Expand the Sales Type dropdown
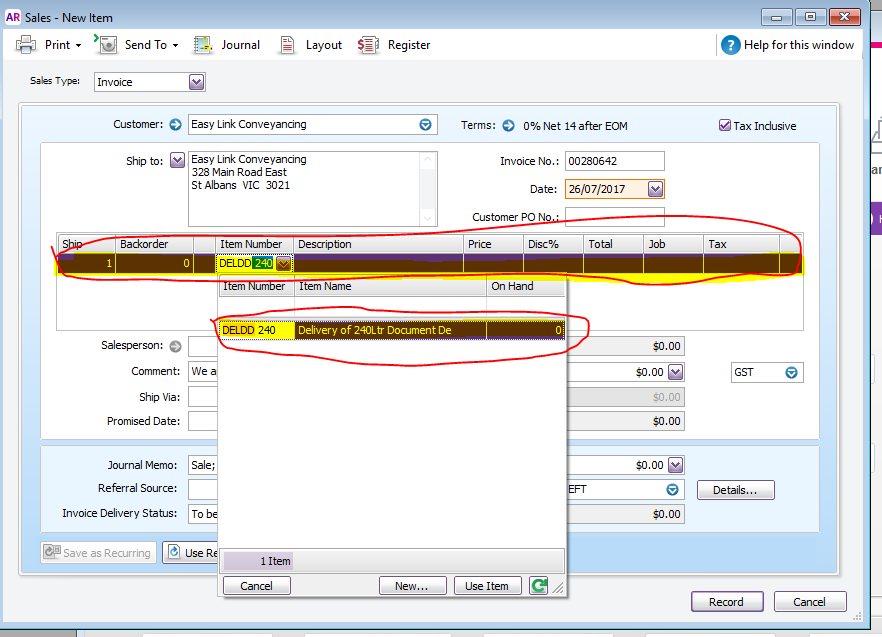 196,82
